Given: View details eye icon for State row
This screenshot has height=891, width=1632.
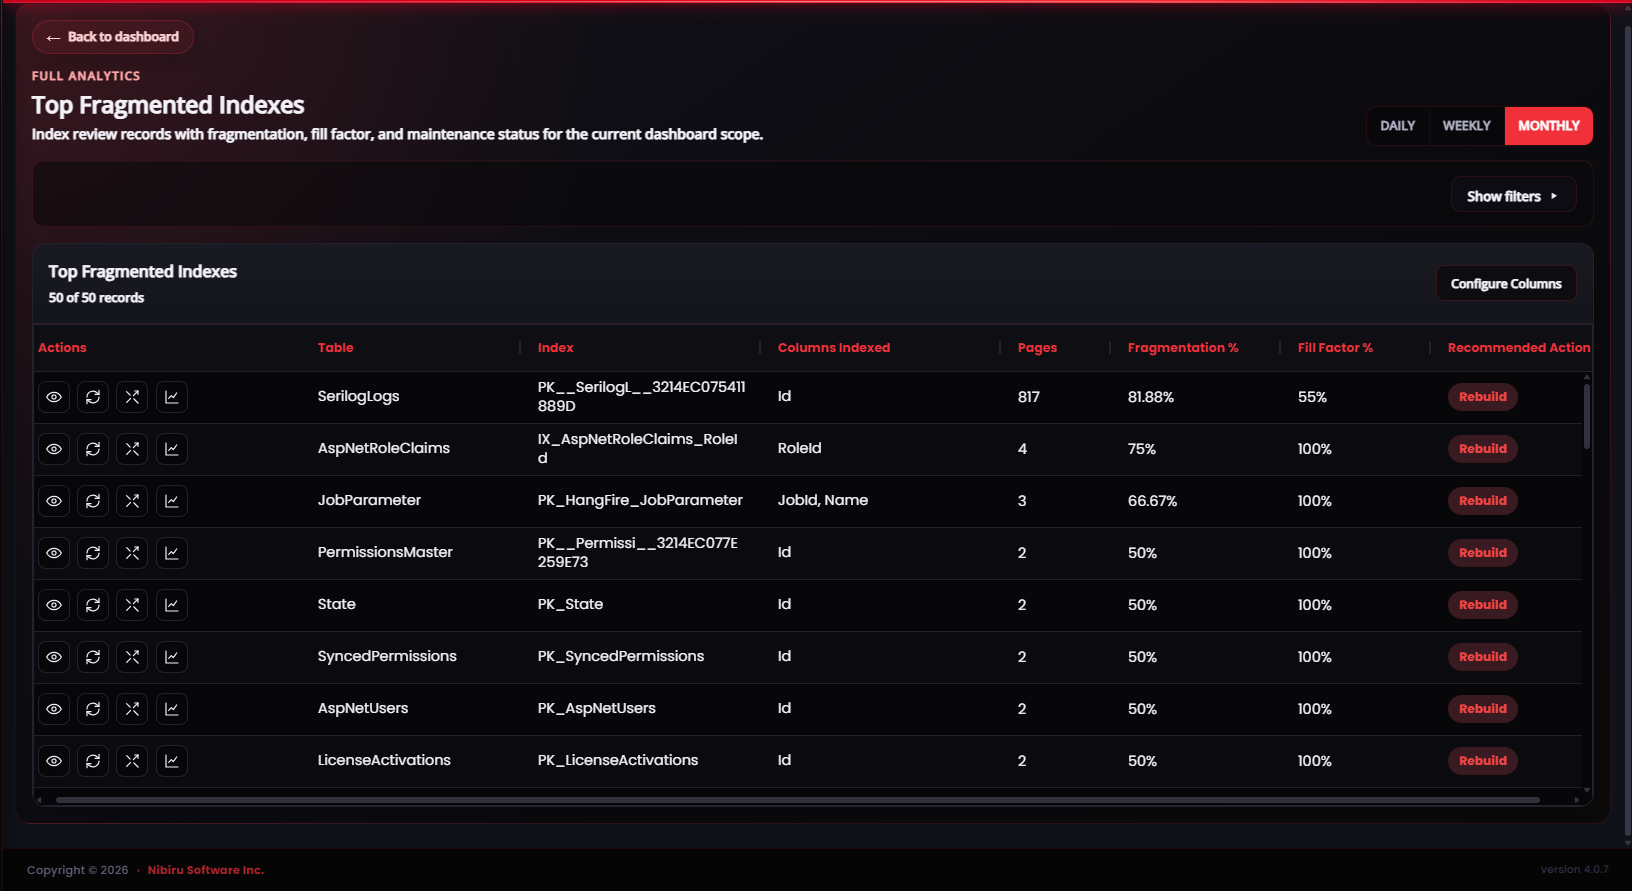Looking at the screenshot, I should pos(54,605).
